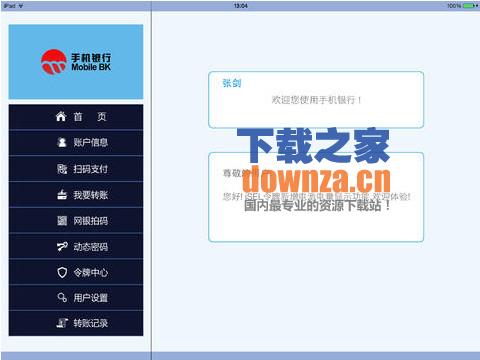Click the iPad label in status bar
Screen dimensions: 480x360
(10, 6)
